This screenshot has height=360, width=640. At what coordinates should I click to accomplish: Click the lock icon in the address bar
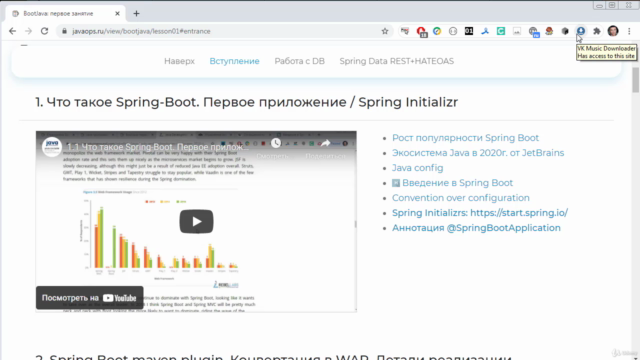64,31
